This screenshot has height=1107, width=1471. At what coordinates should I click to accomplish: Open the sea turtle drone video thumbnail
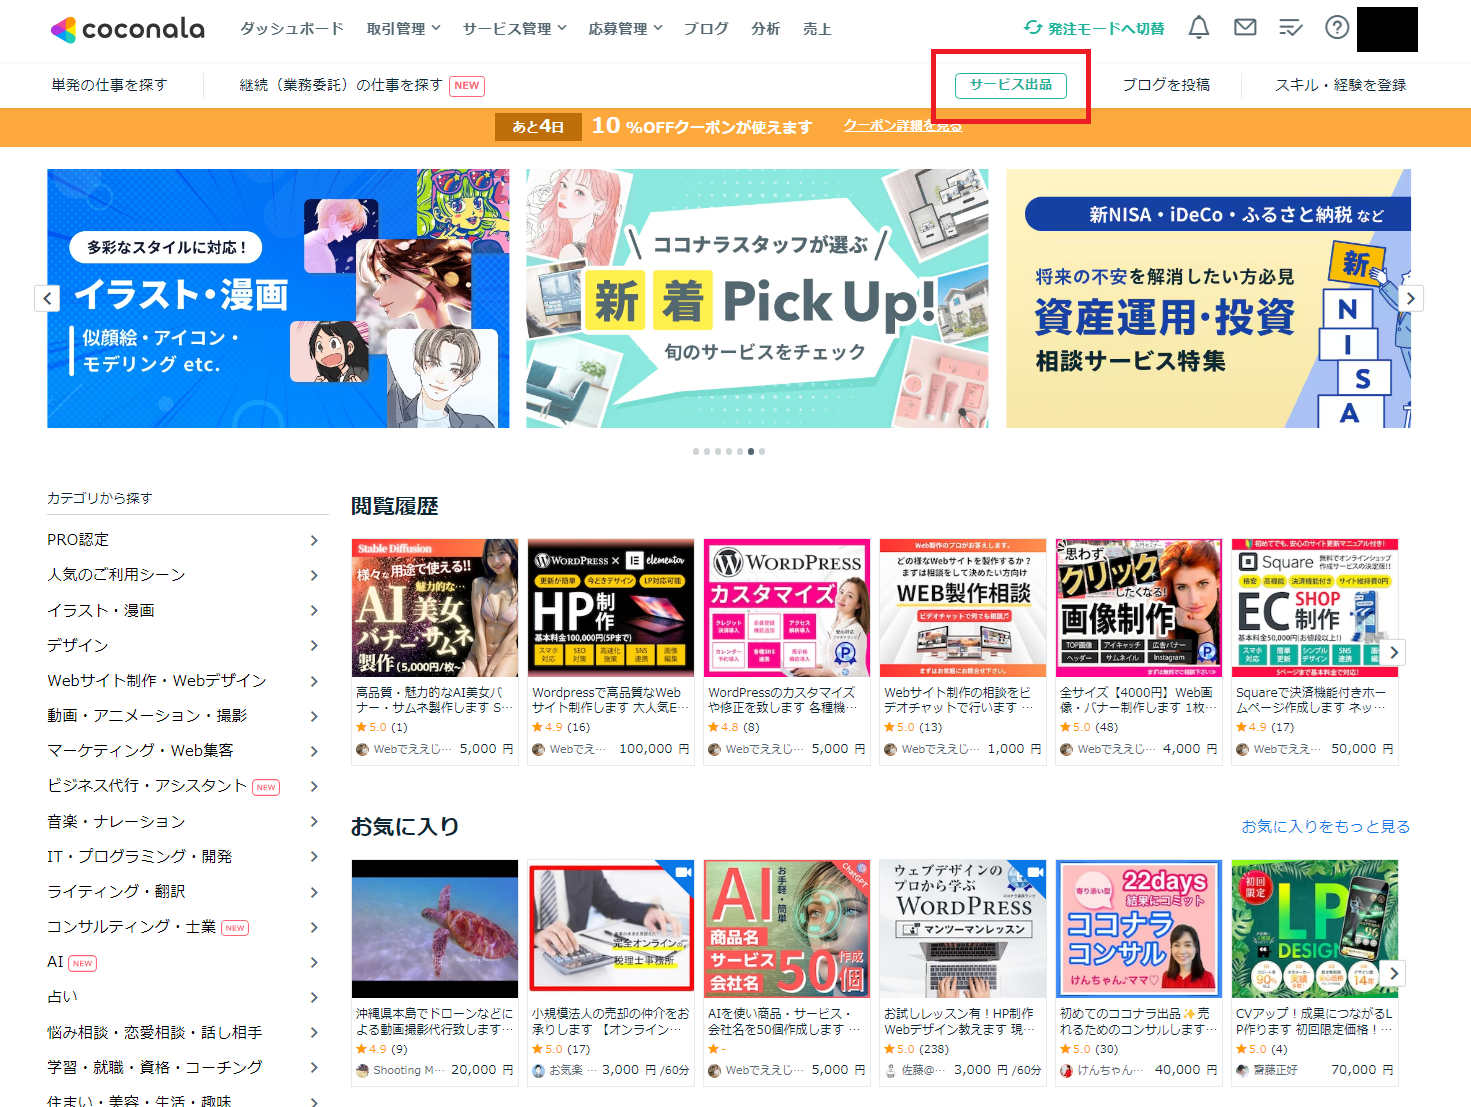tap(435, 929)
